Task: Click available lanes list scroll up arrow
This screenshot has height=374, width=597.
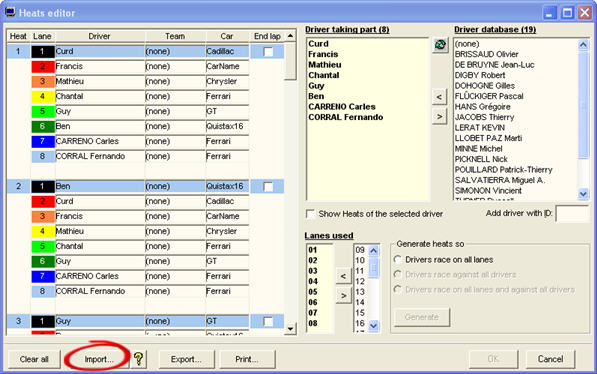Action: pyautogui.click(x=374, y=251)
